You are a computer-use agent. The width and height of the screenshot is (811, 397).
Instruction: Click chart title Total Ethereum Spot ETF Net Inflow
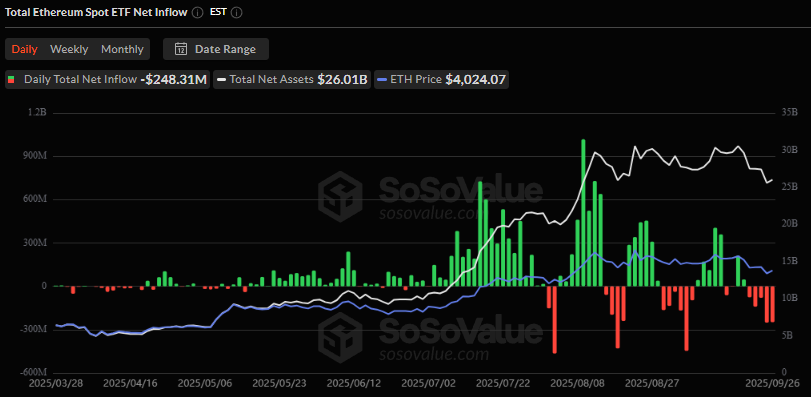point(96,13)
